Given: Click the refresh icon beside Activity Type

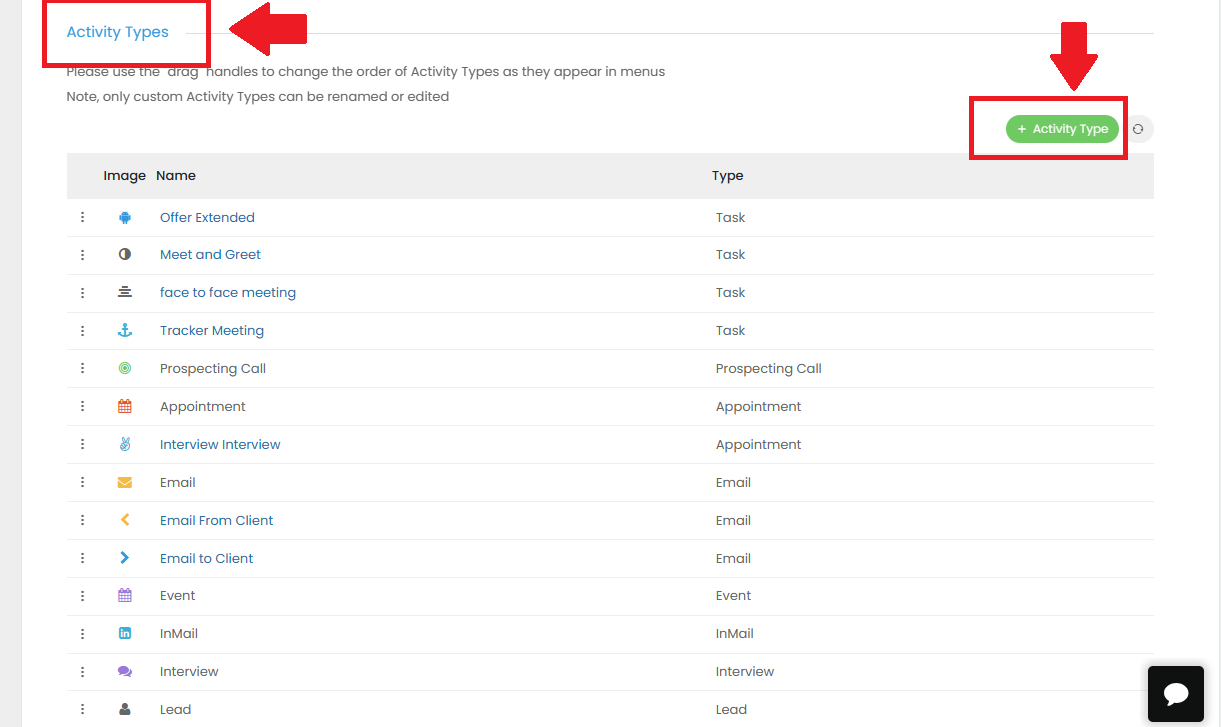Looking at the screenshot, I should point(1138,129).
